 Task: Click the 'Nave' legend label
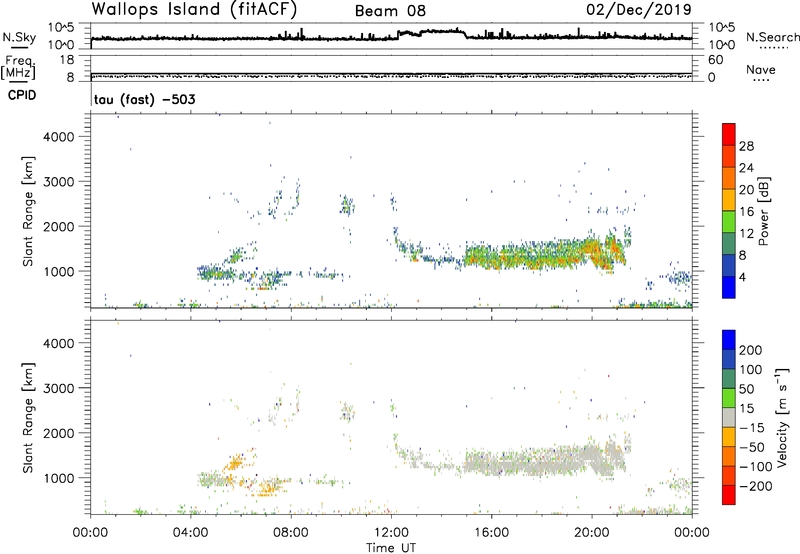click(761, 69)
